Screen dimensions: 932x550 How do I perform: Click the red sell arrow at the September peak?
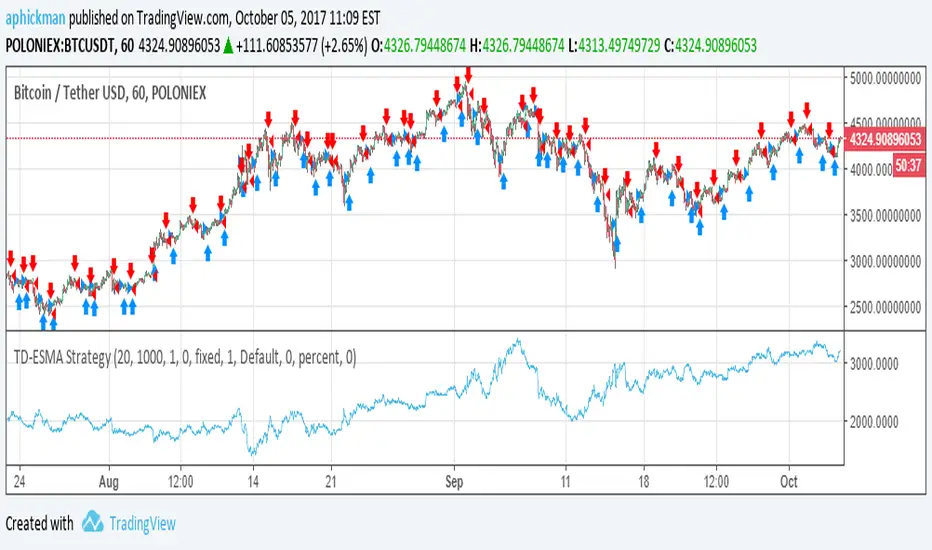468,75
